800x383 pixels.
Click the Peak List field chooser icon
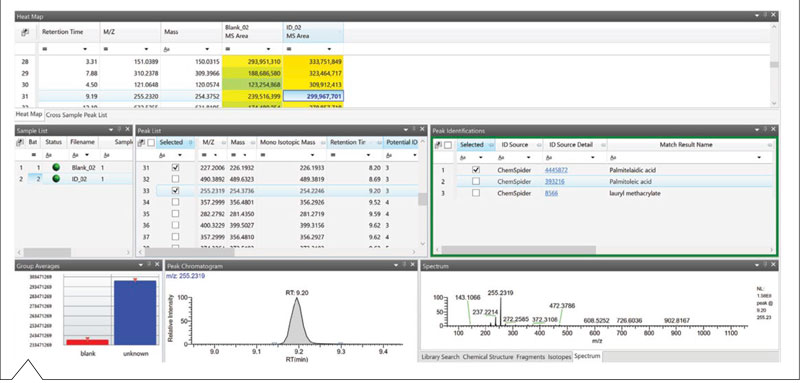(x=141, y=143)
